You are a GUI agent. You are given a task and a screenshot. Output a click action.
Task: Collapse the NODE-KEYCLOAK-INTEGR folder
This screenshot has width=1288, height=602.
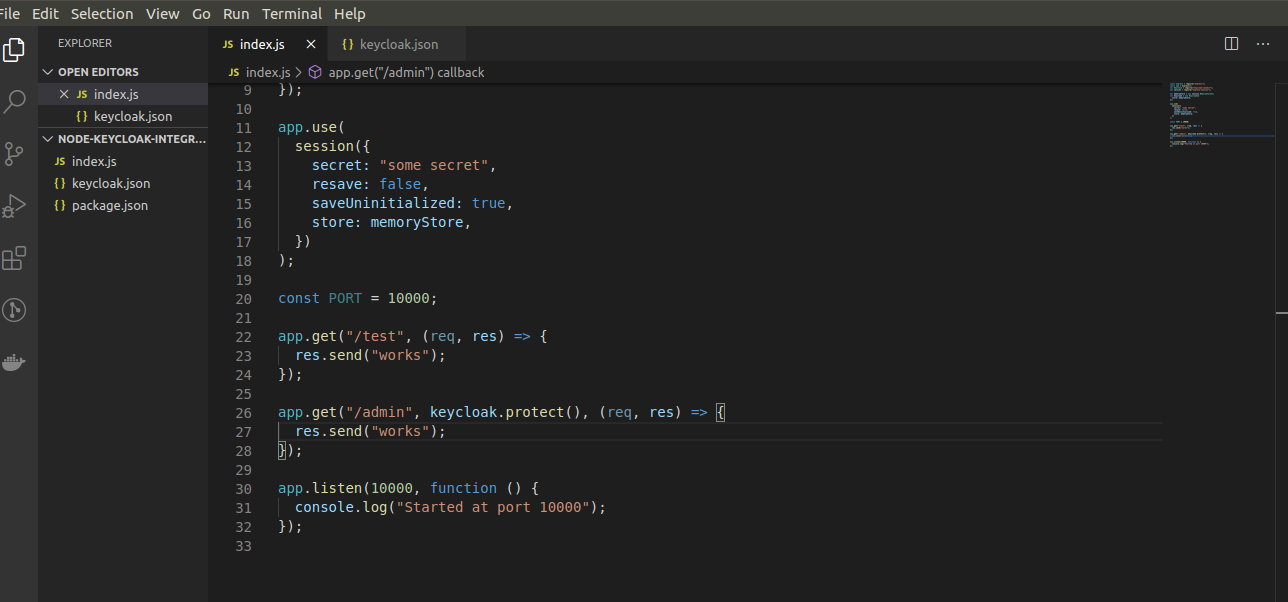click(47, 138)
